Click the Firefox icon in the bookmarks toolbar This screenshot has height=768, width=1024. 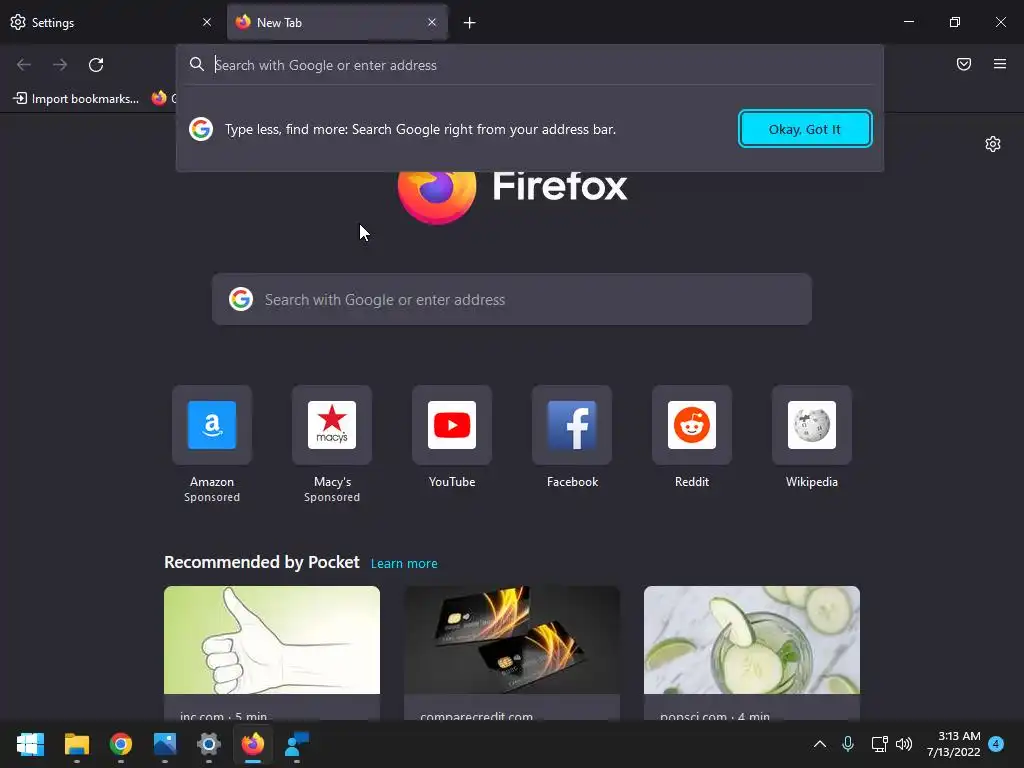159,98
